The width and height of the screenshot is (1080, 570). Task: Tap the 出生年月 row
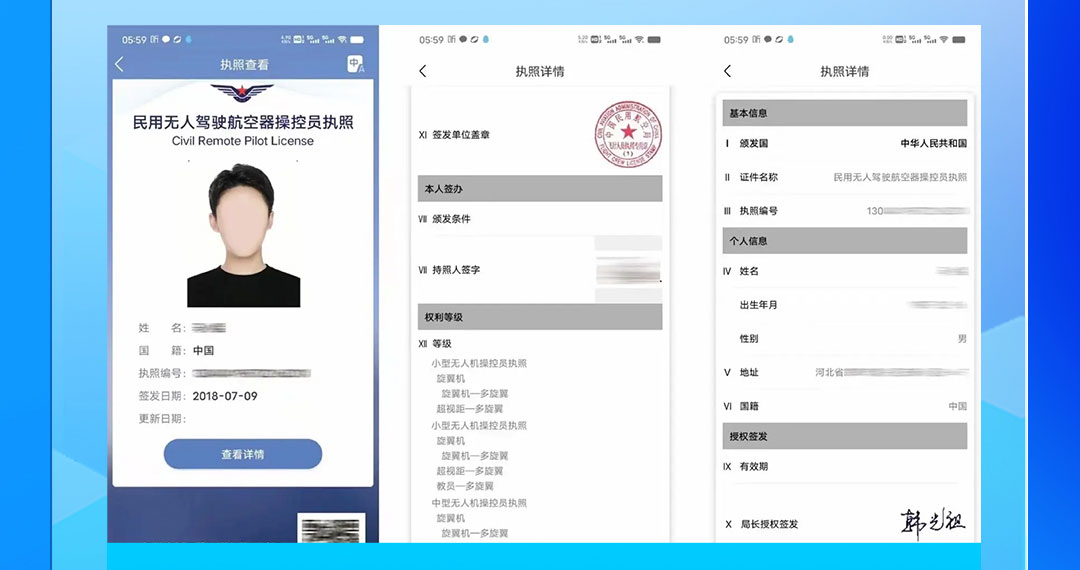[x=844, y=305]
